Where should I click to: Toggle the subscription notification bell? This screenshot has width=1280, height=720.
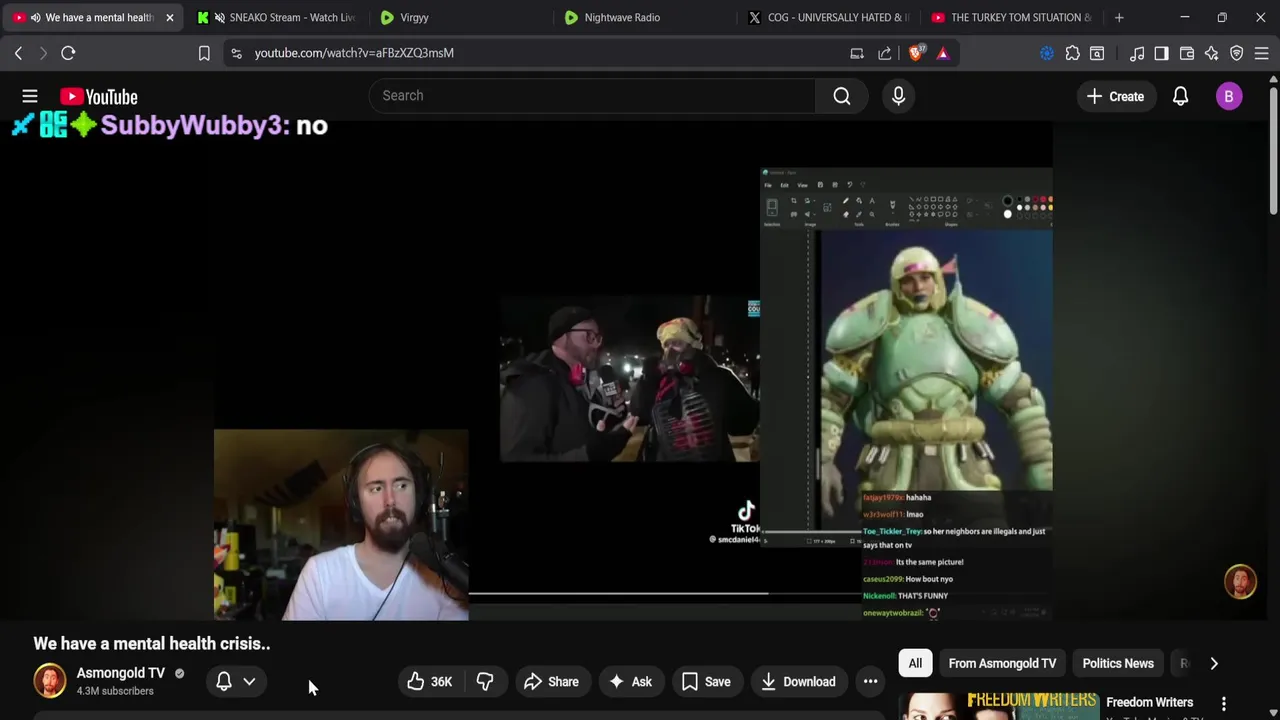click(224, 681)
